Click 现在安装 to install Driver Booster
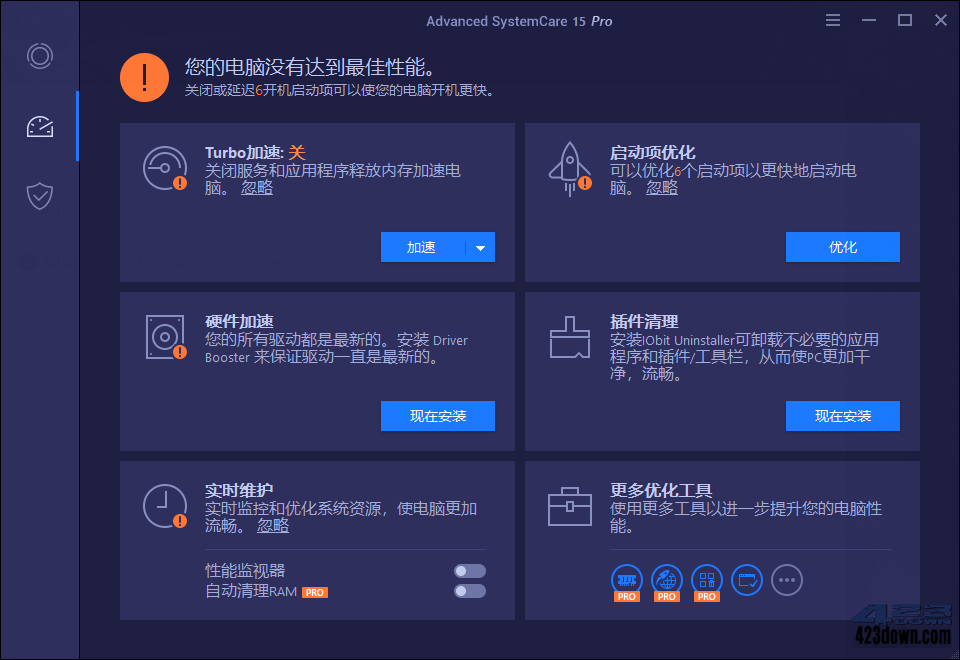The height and width of the screenshot is (660, 960). pyautogui.click(x=437, y=417)
